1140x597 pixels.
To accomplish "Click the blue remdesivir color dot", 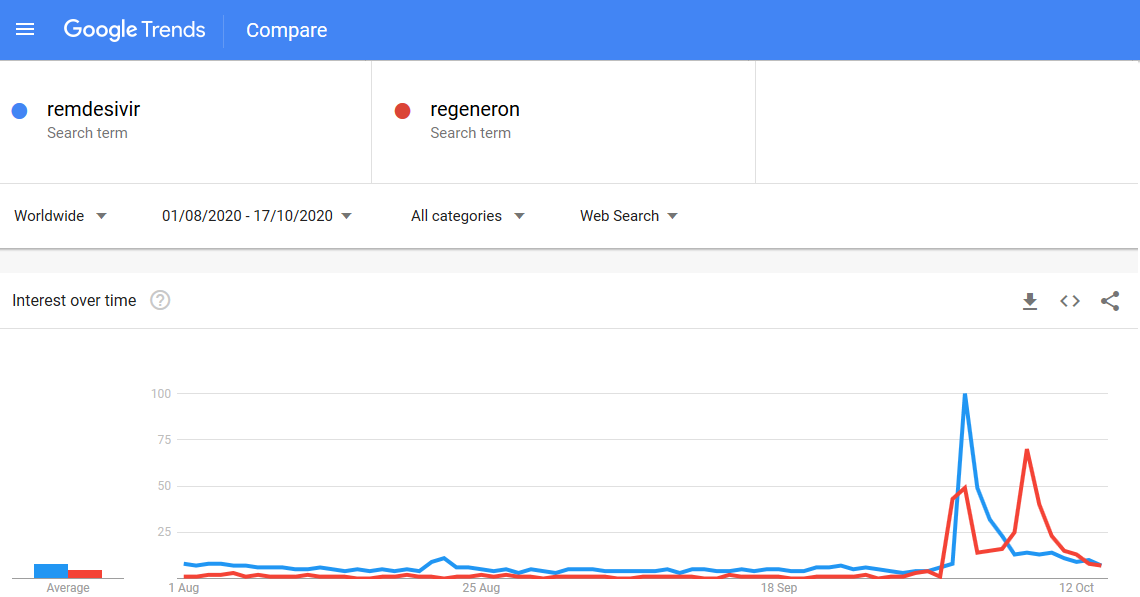I will pyautogui.click(x=20, y=111).
